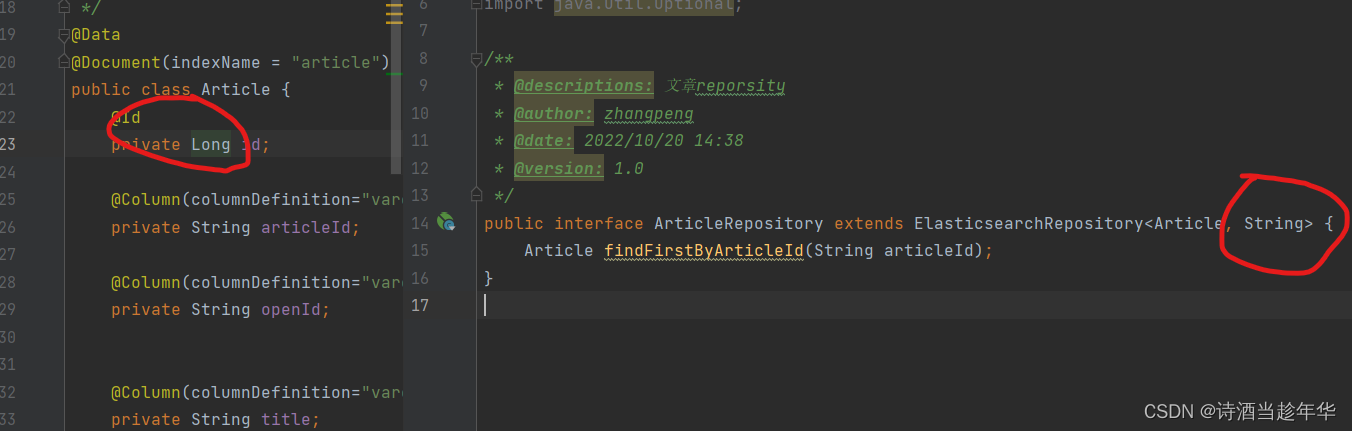Collapse the fold marker next to @Data

tap(65, 35)
